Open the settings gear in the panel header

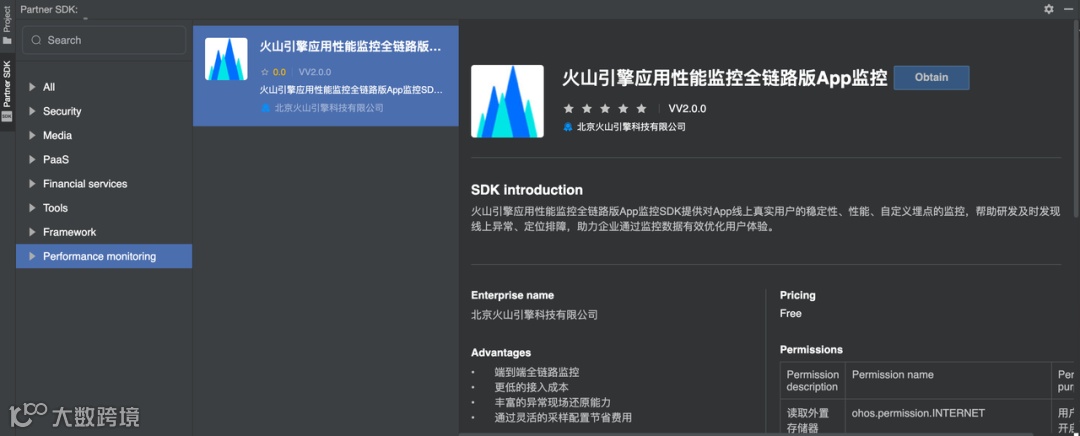point(1048,9)
